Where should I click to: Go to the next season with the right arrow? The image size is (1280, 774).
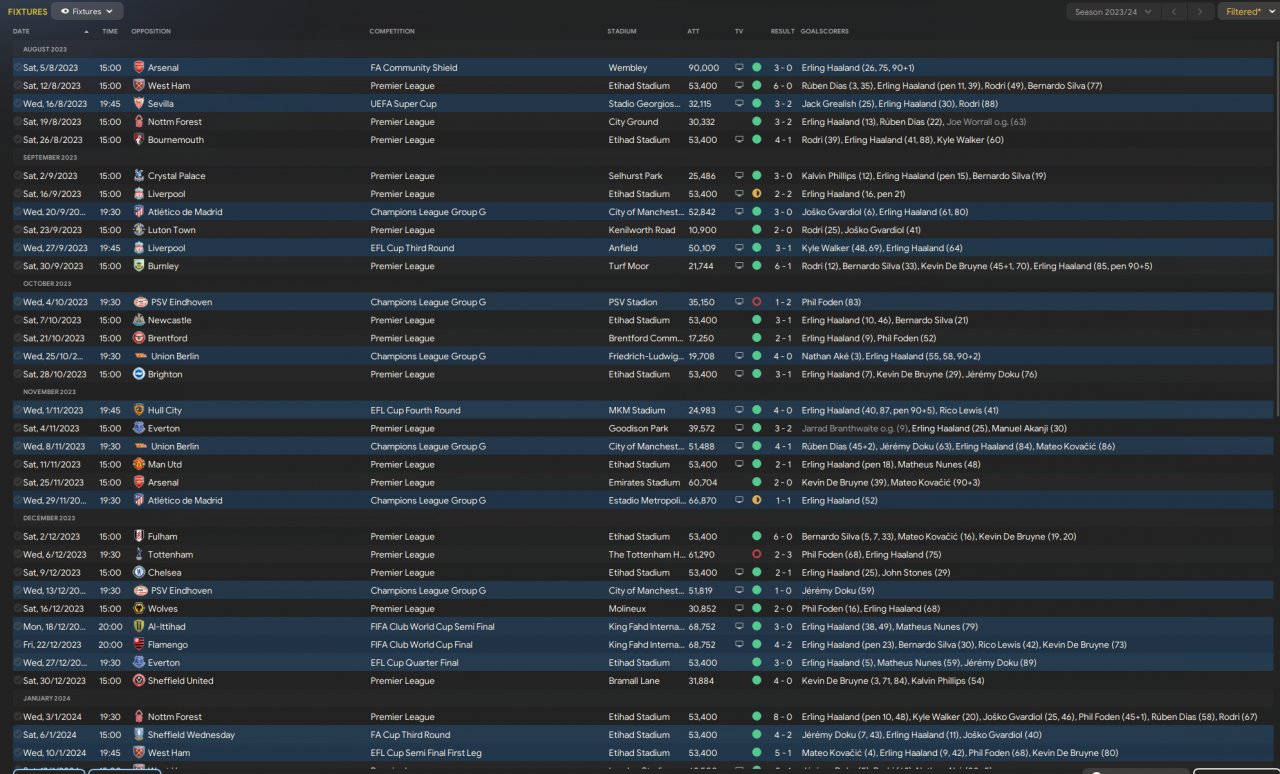point(1201,12)
